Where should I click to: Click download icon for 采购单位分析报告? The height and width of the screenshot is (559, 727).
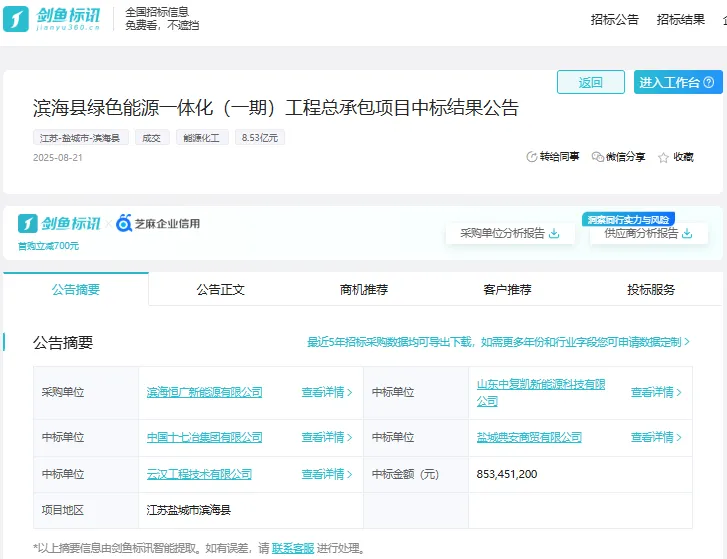click(554, 234)
